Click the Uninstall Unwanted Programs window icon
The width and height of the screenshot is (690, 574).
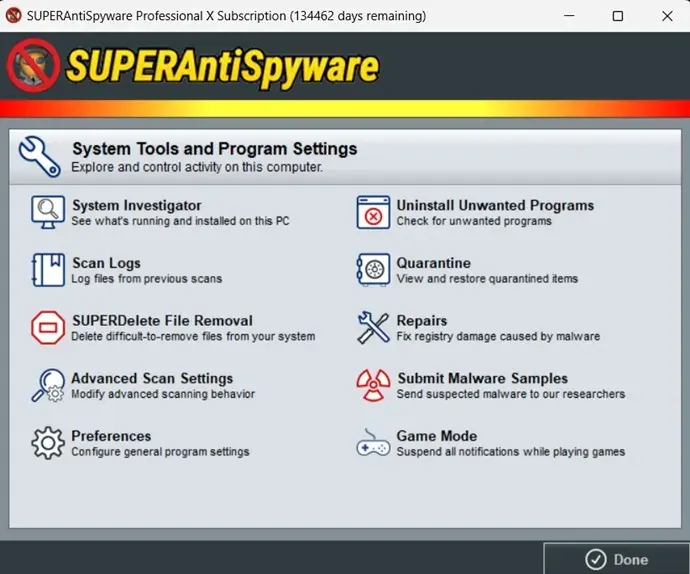pyautogui.click(x=373, y=212)
